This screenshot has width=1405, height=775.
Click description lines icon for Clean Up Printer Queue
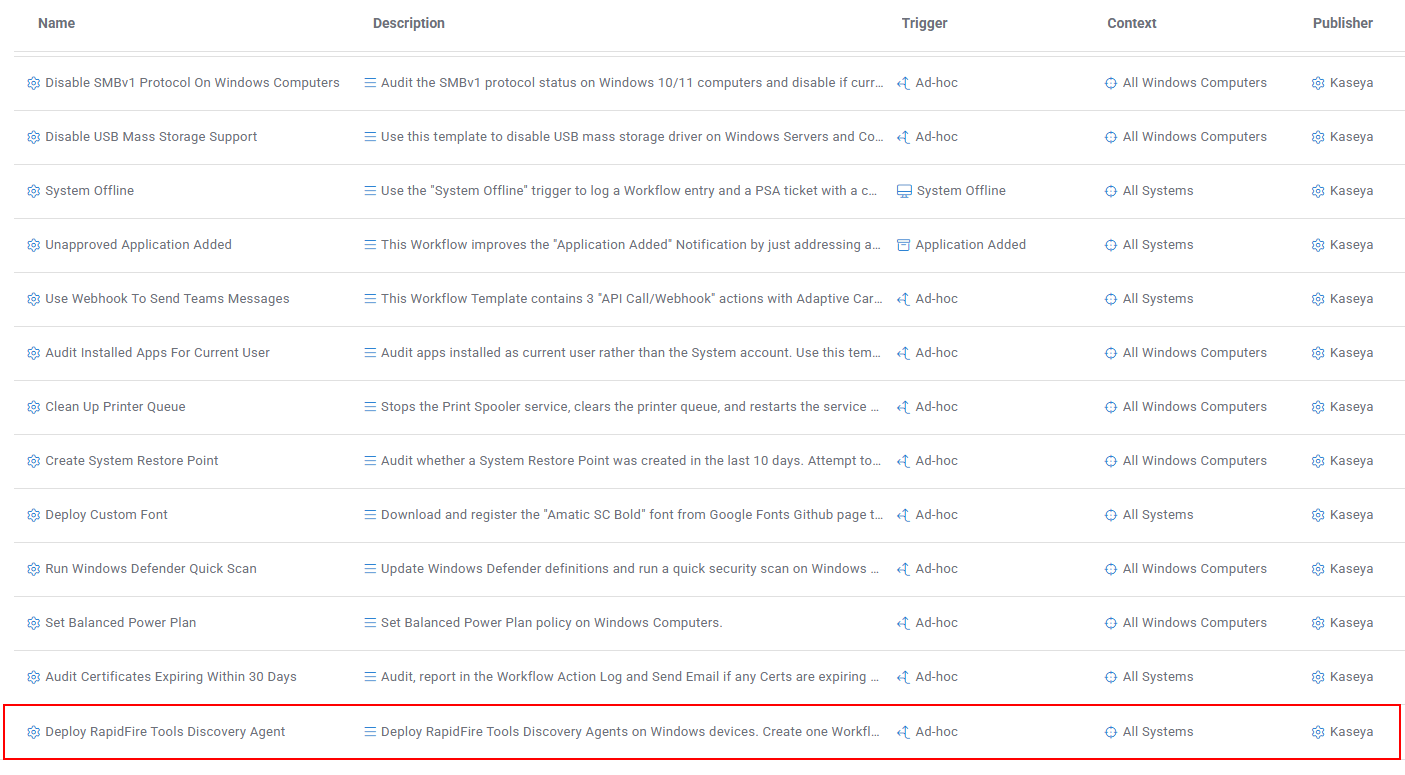[370, 407]
